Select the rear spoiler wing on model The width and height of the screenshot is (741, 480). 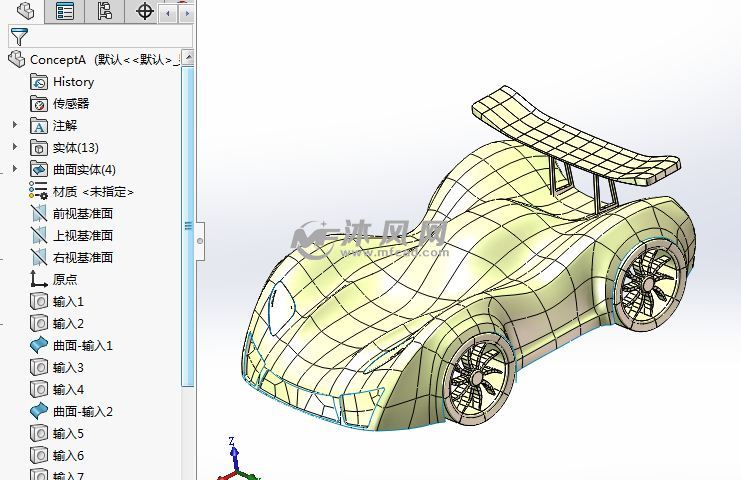pyautogui.click(x=574, y=134)
